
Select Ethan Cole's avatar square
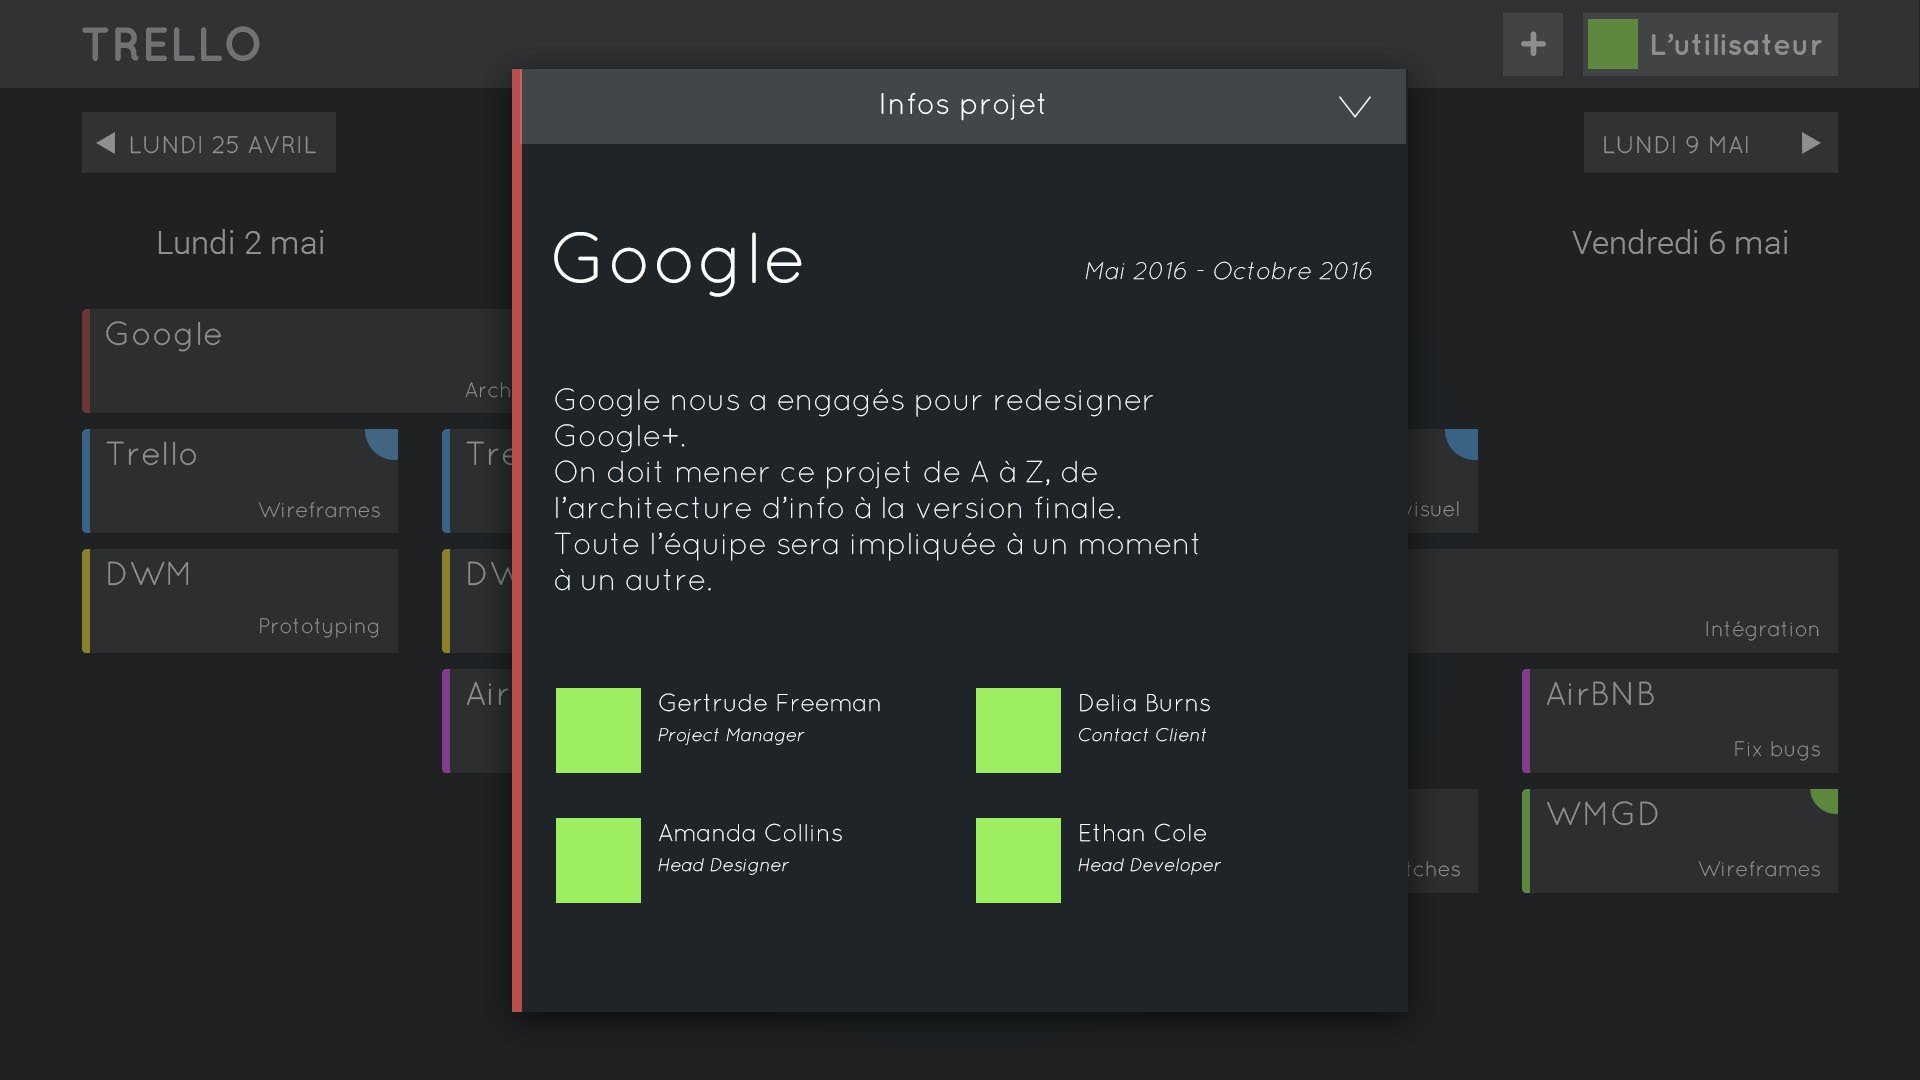(1017, 860)
